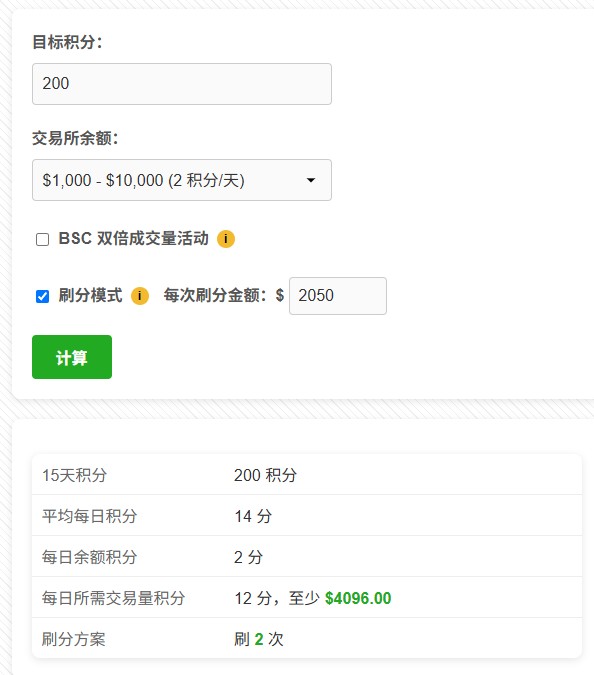Click the info icon next to 刷分模式
The image size is (594, 675).
[x=140, y=296]
